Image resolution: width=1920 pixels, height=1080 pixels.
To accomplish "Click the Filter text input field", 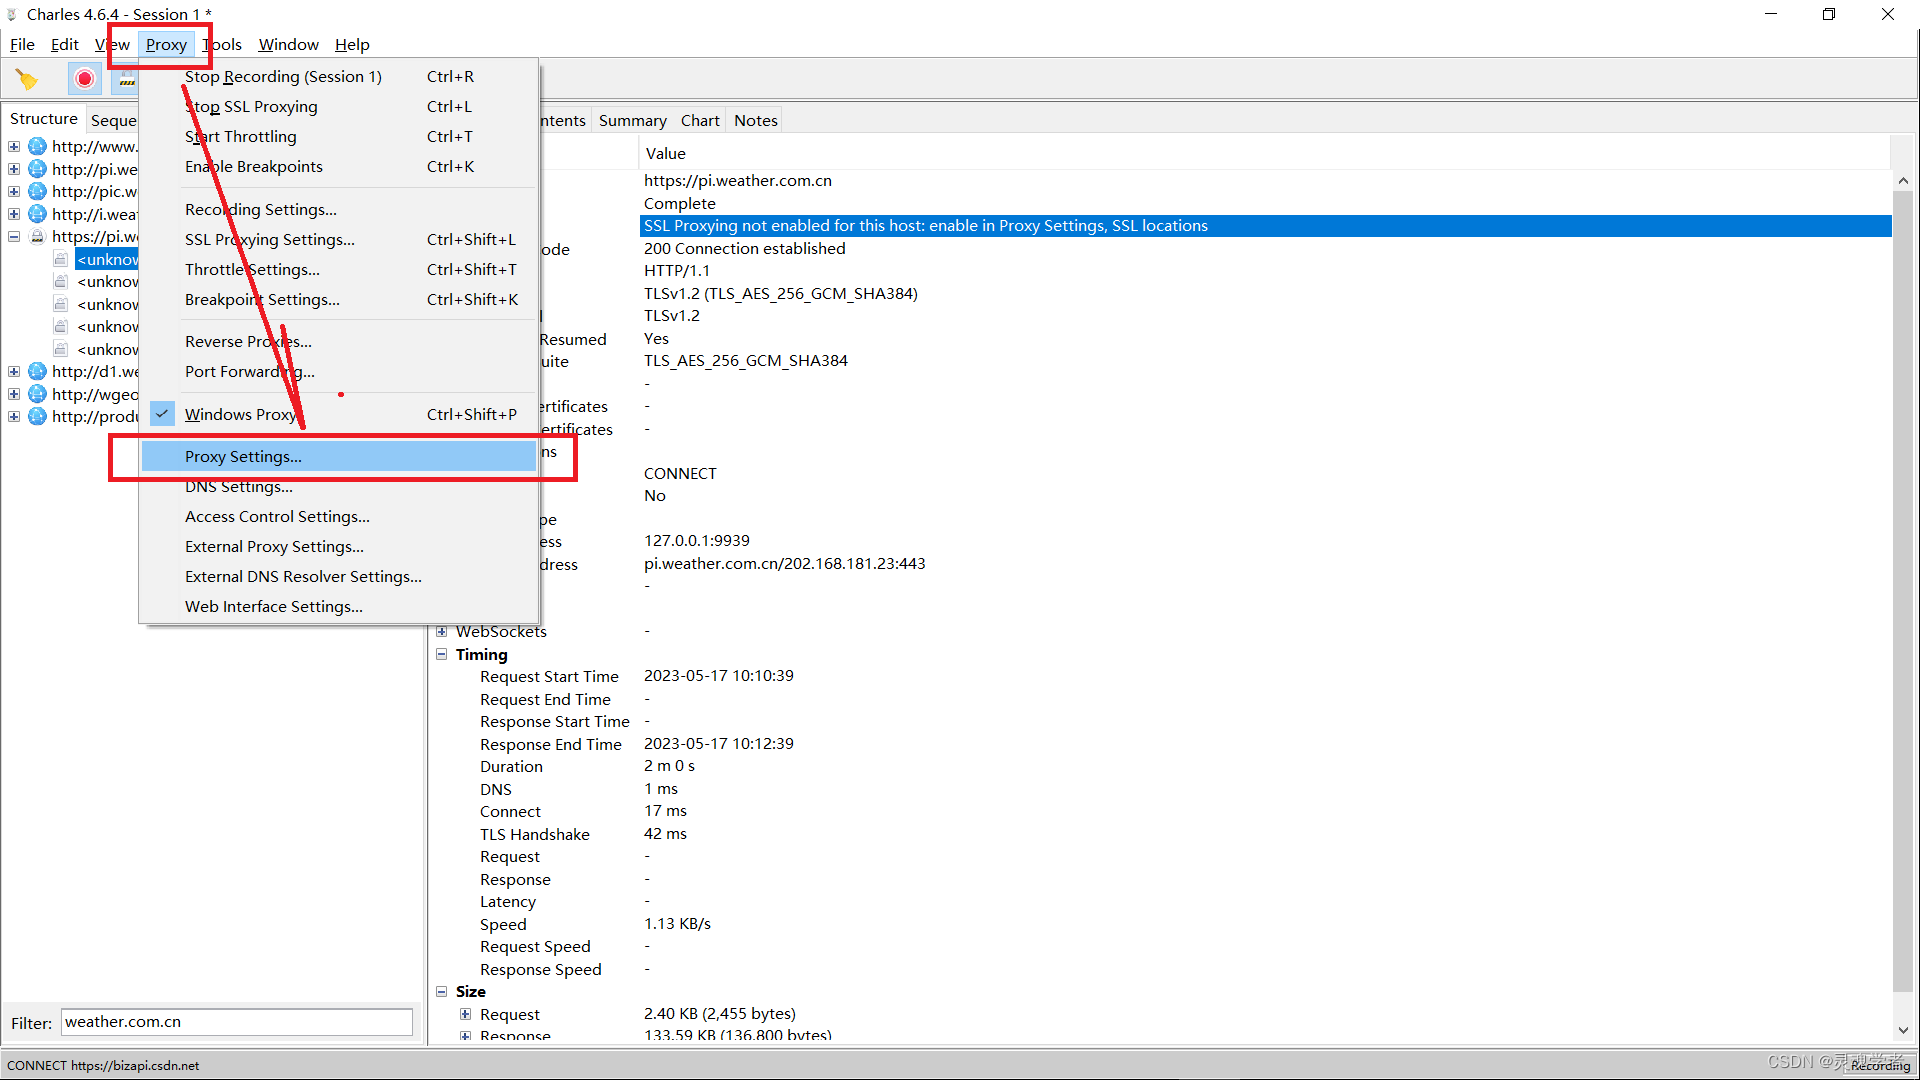I will (237, 1022).
